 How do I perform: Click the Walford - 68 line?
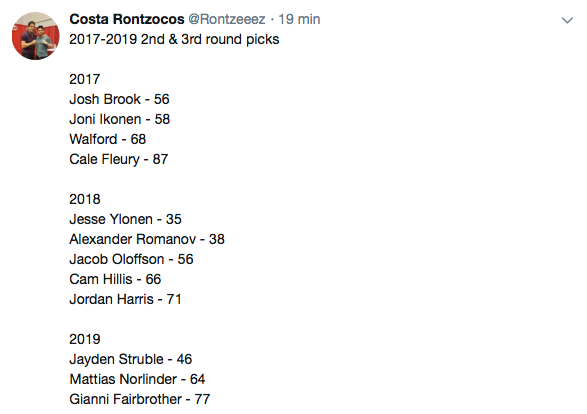(108, 139)
